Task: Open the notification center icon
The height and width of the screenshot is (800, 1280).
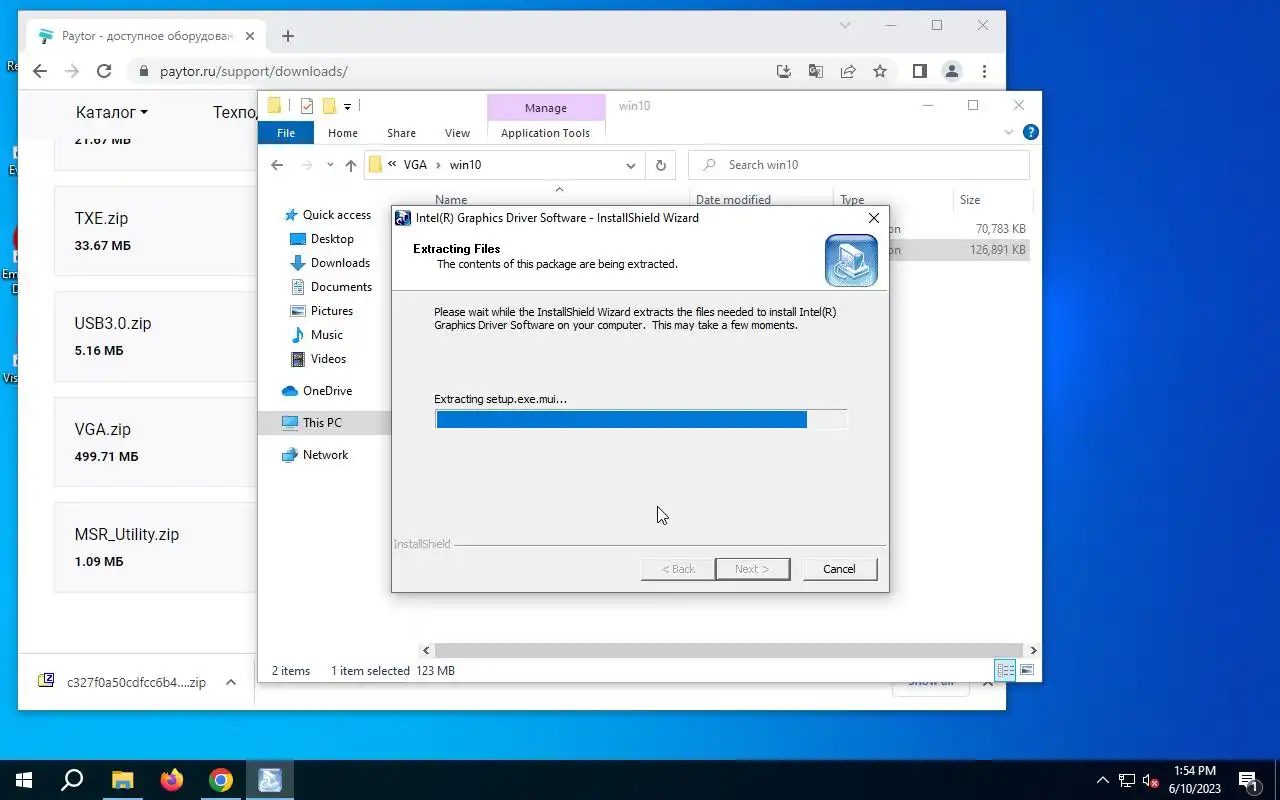Action: point(1248,780)
